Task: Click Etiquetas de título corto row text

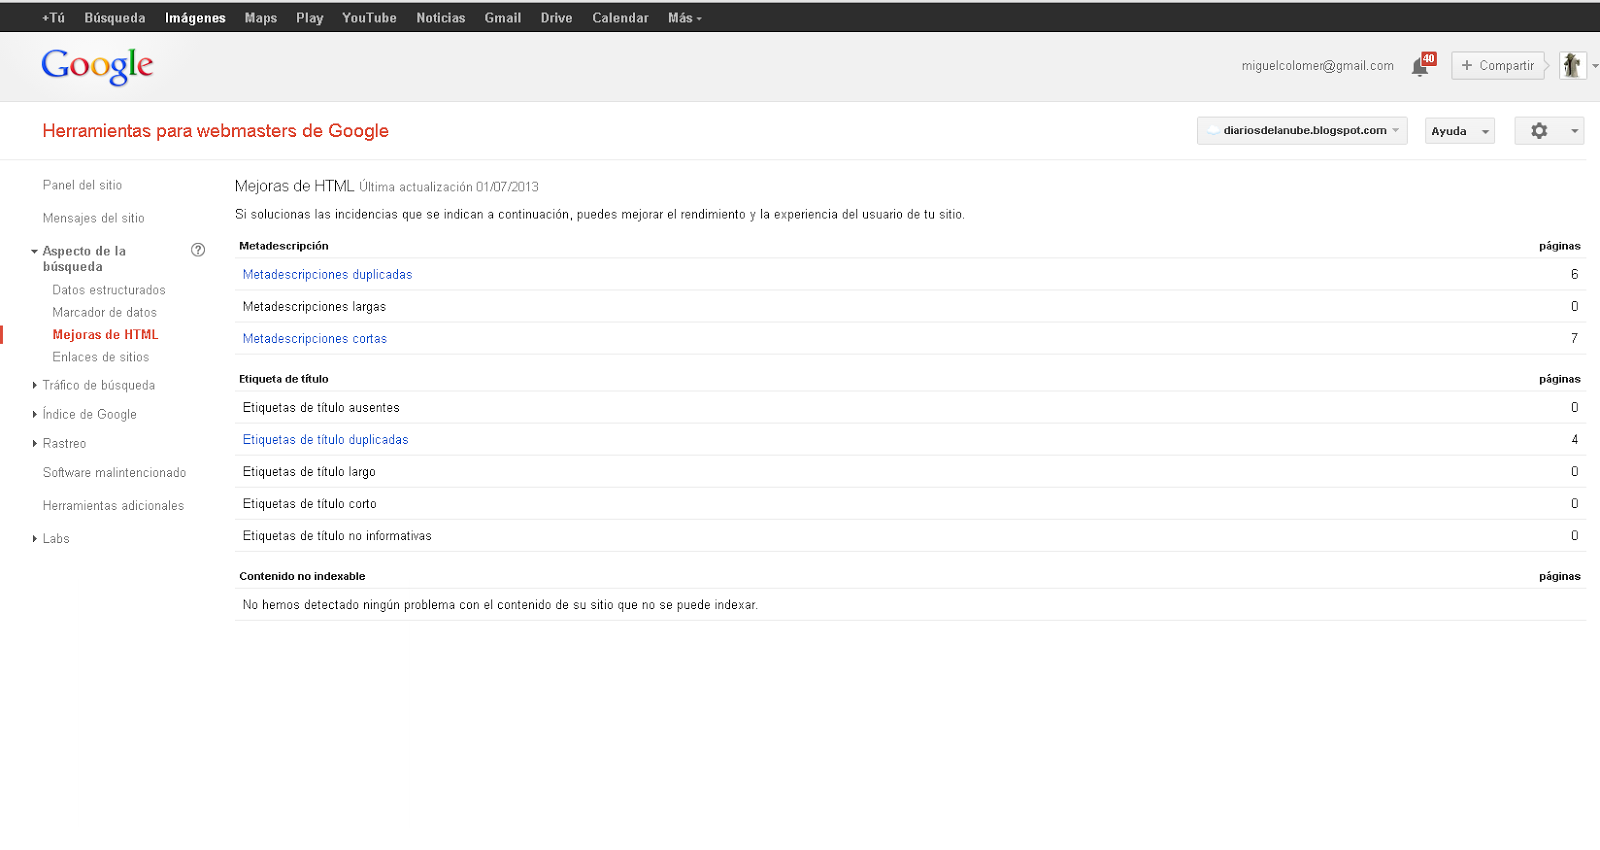Action: pos(310,503)
